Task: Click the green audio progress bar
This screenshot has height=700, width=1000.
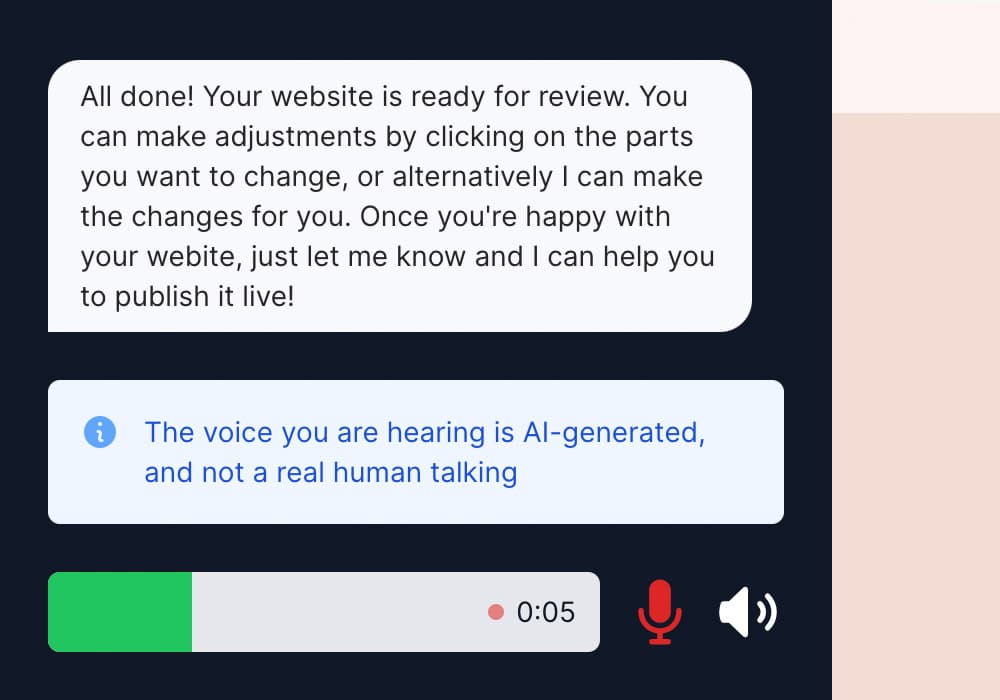Action: click(x=120, y=612)
